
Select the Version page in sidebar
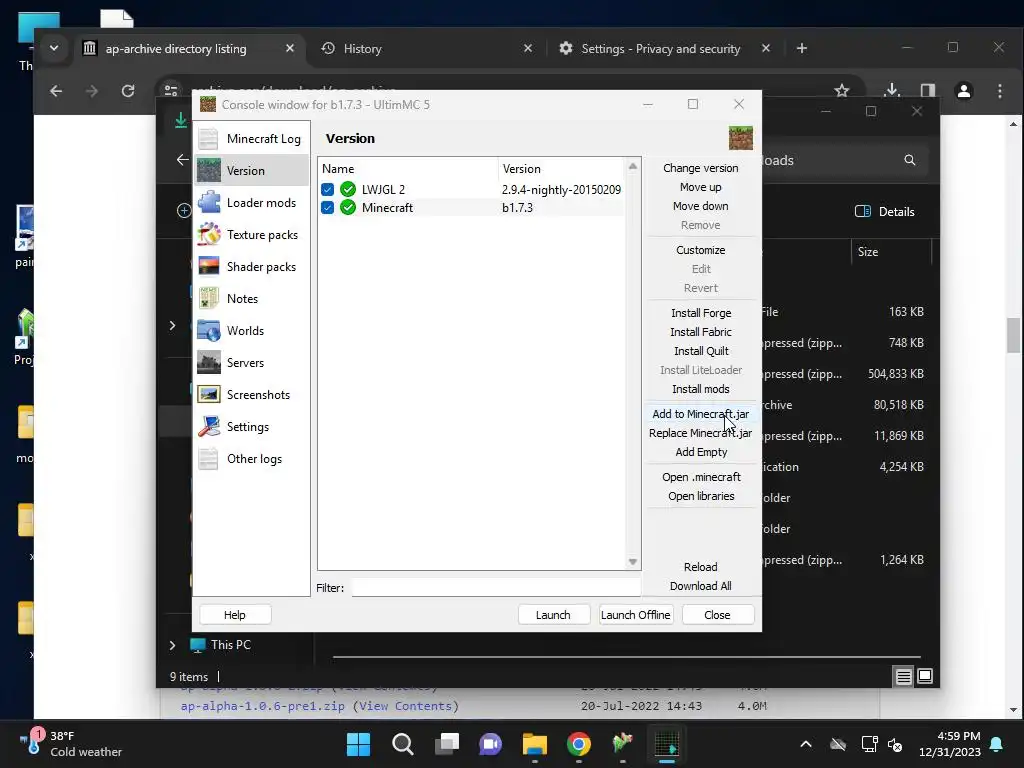[251, 170]
